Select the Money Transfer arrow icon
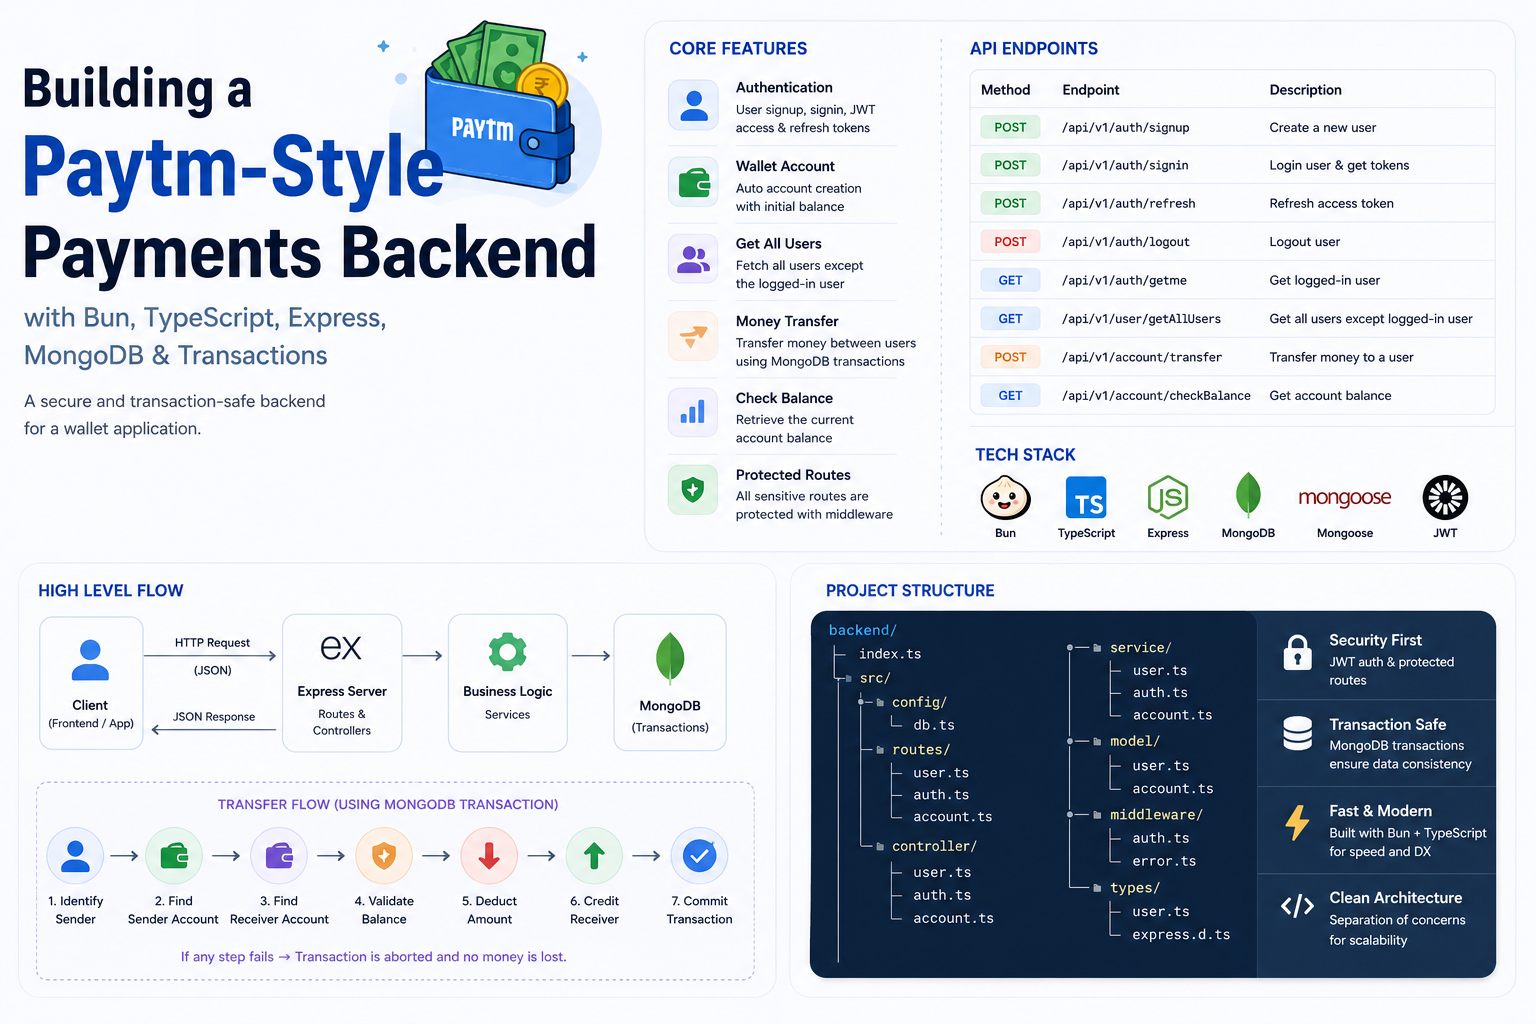Screen dimensions: 1536x1024 point(693,336)
